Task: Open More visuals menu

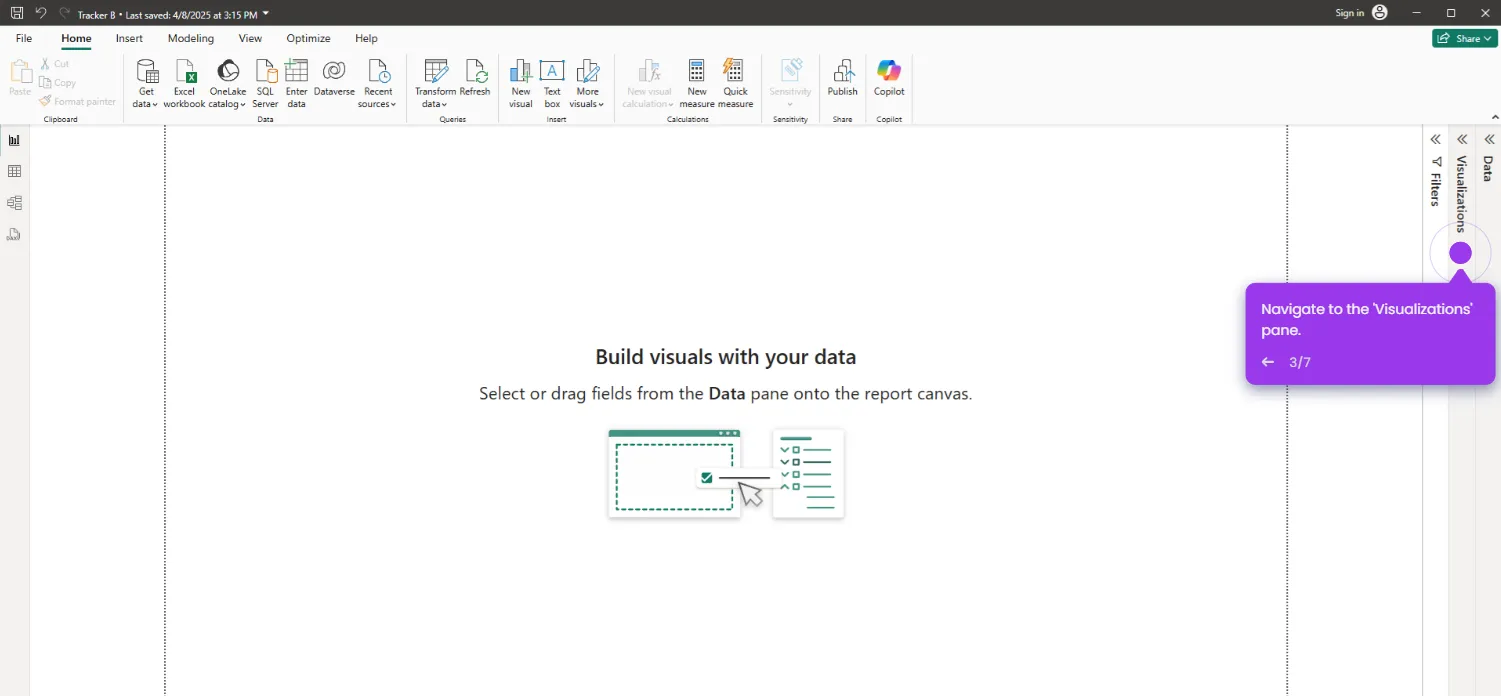Action: click(587, 84)
